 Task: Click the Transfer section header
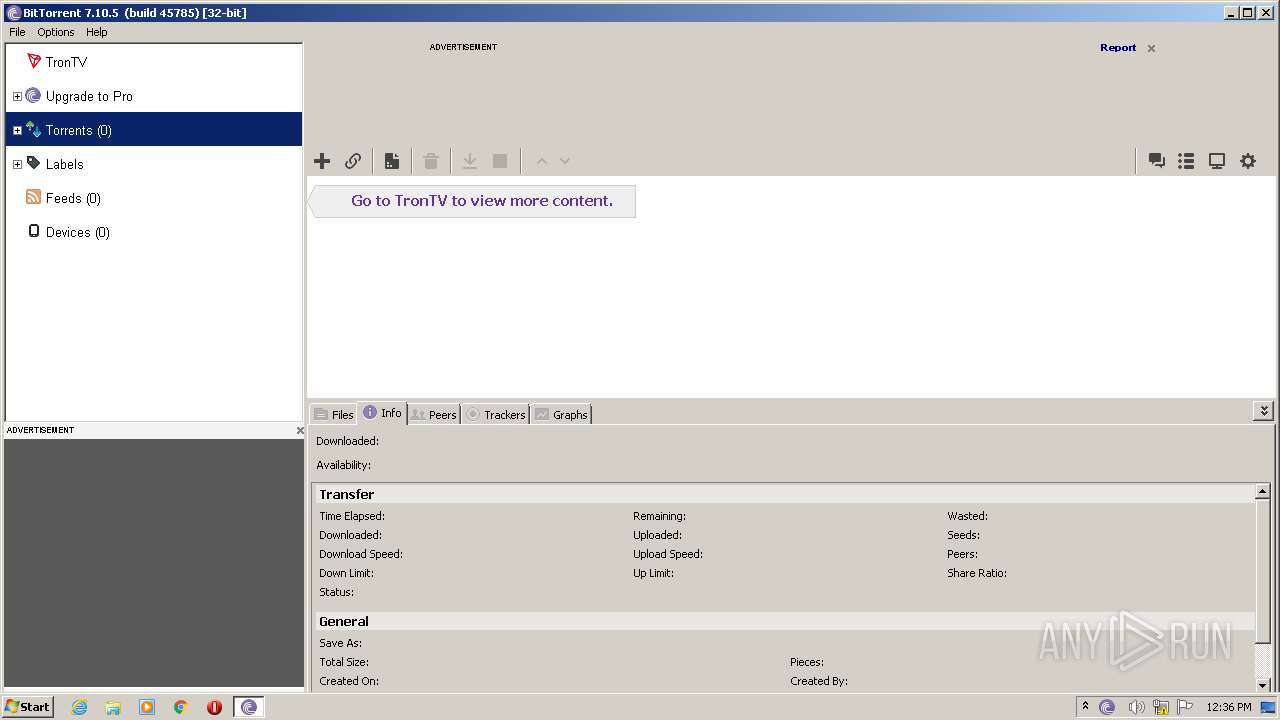tap(784, 494)
